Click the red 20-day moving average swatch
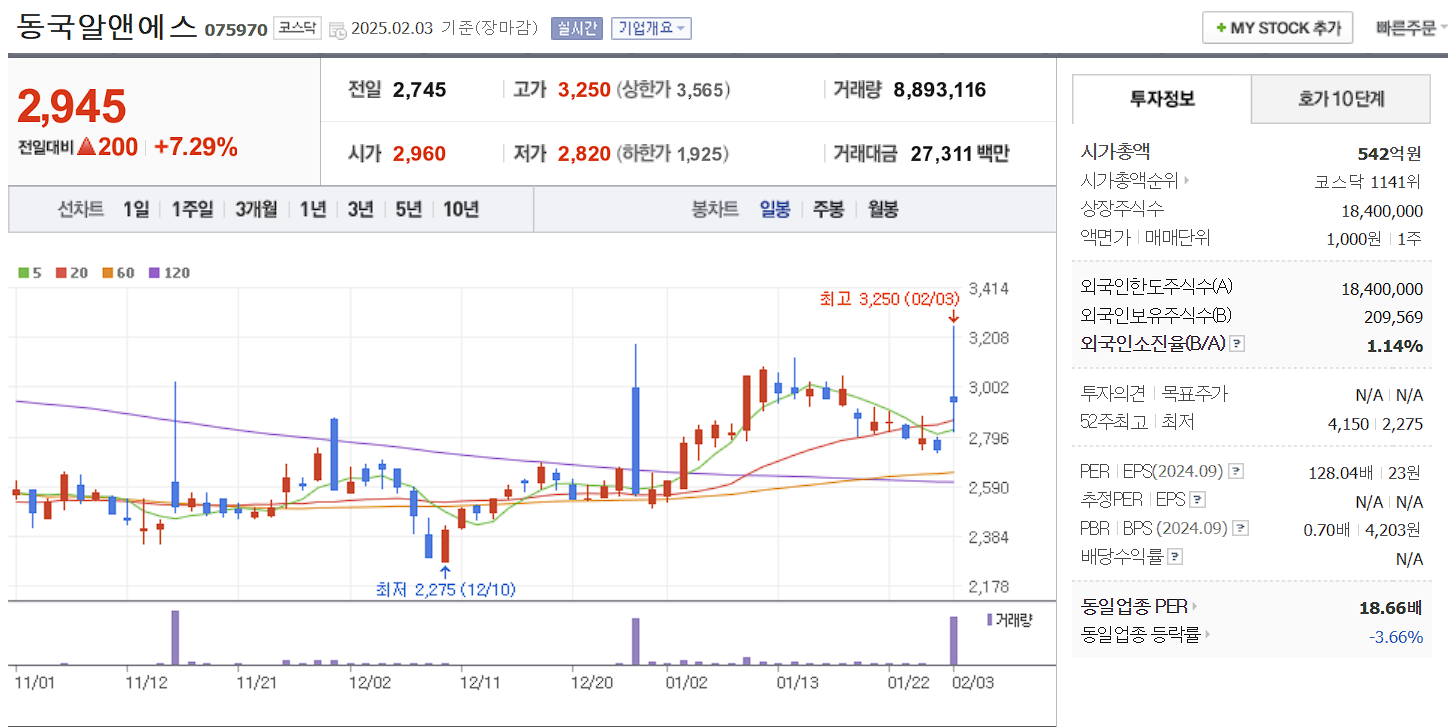 pos(63,272)
